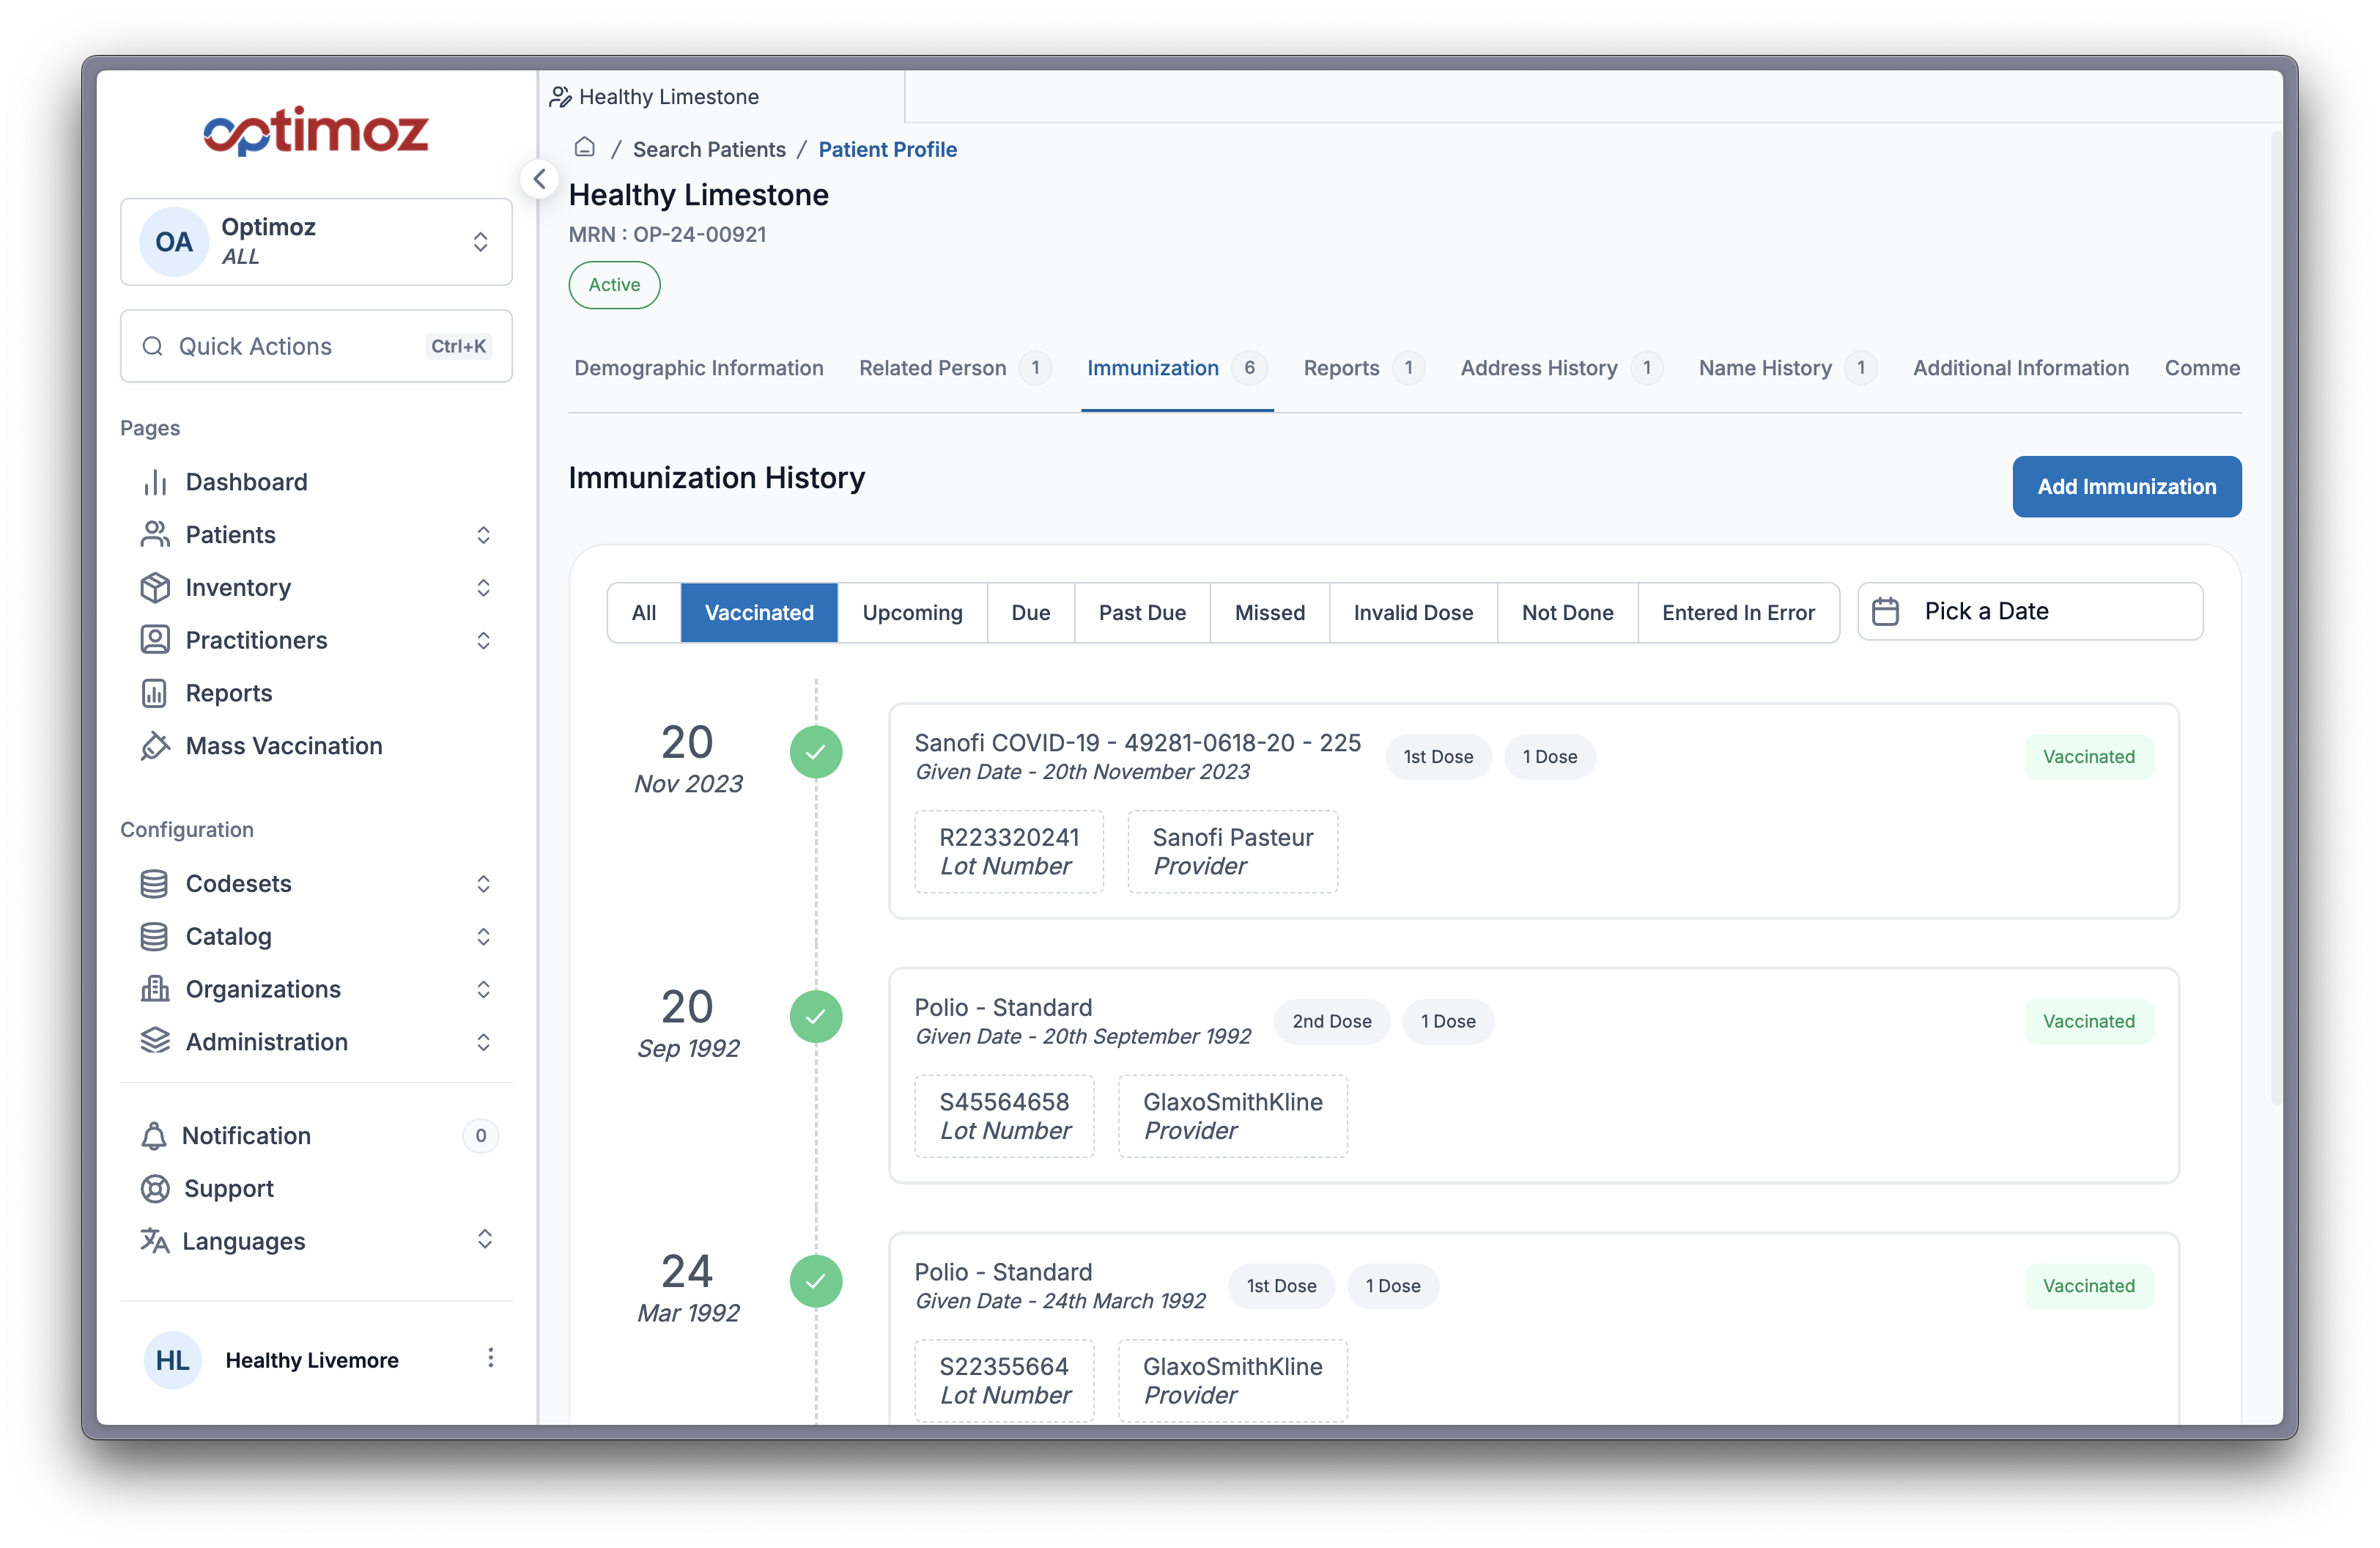Click the Notification bell icon

pos(154,1136)
